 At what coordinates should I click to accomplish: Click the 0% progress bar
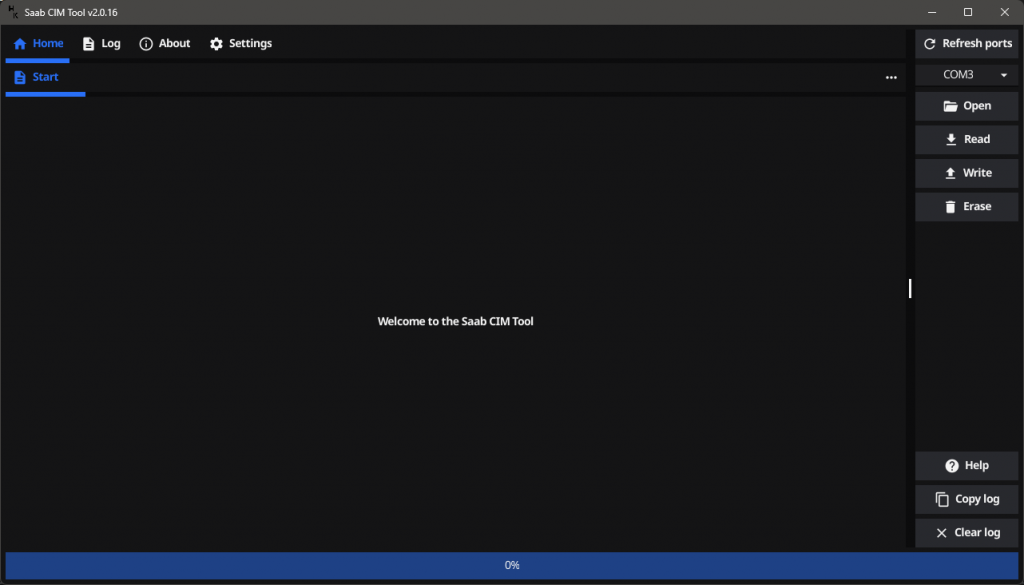[512, 565]
